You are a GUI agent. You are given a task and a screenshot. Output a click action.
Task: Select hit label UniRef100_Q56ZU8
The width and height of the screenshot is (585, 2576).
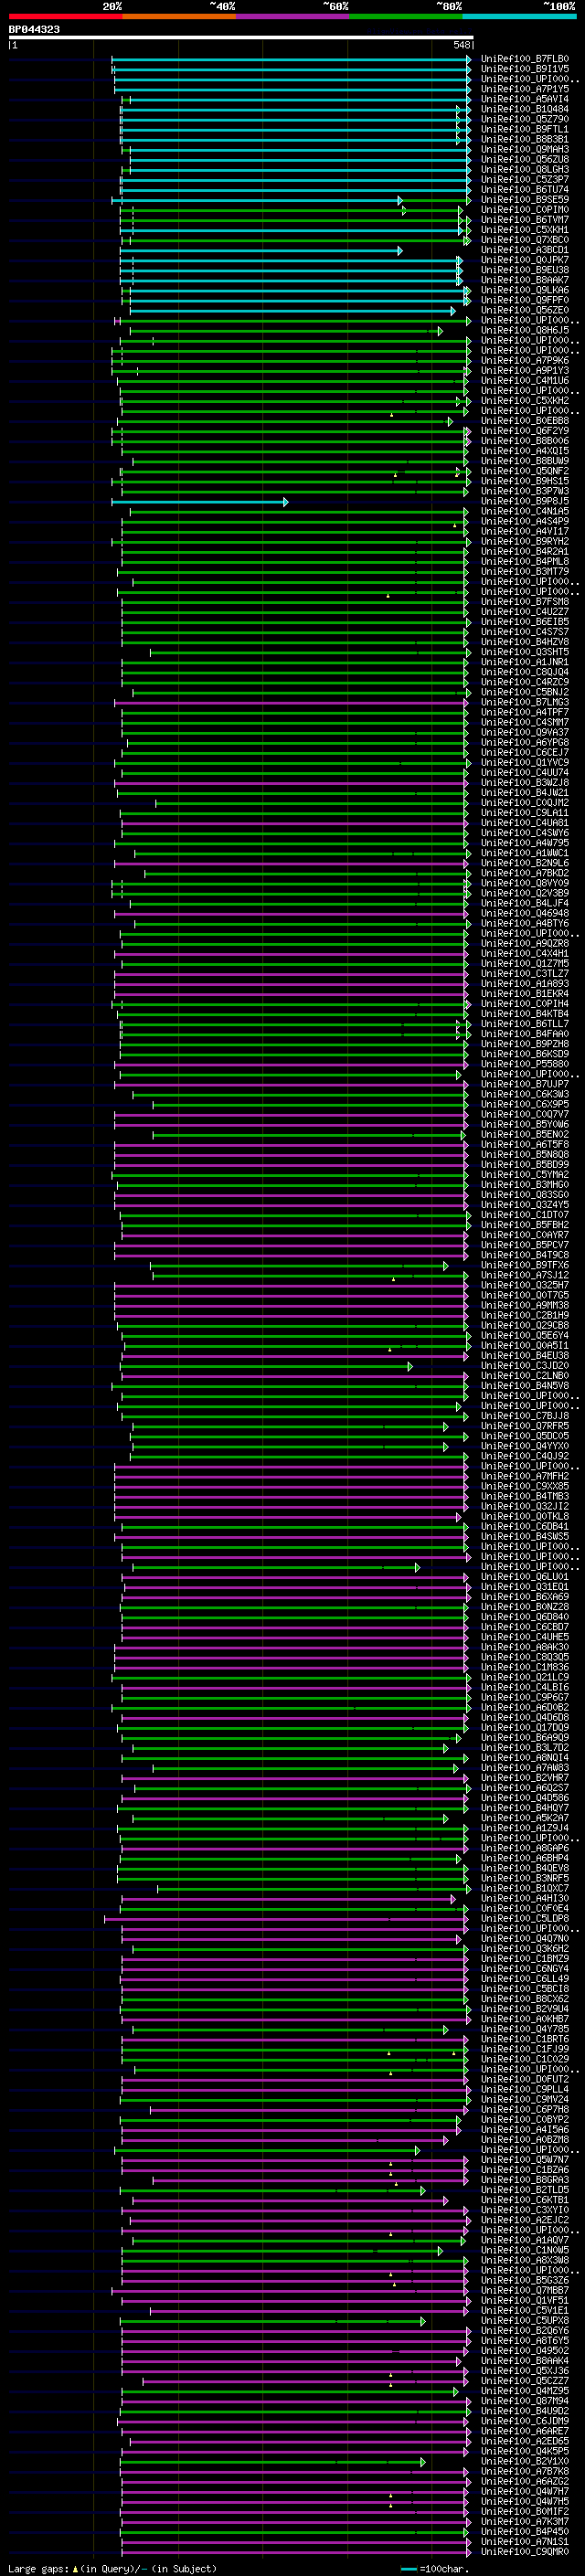525,159
